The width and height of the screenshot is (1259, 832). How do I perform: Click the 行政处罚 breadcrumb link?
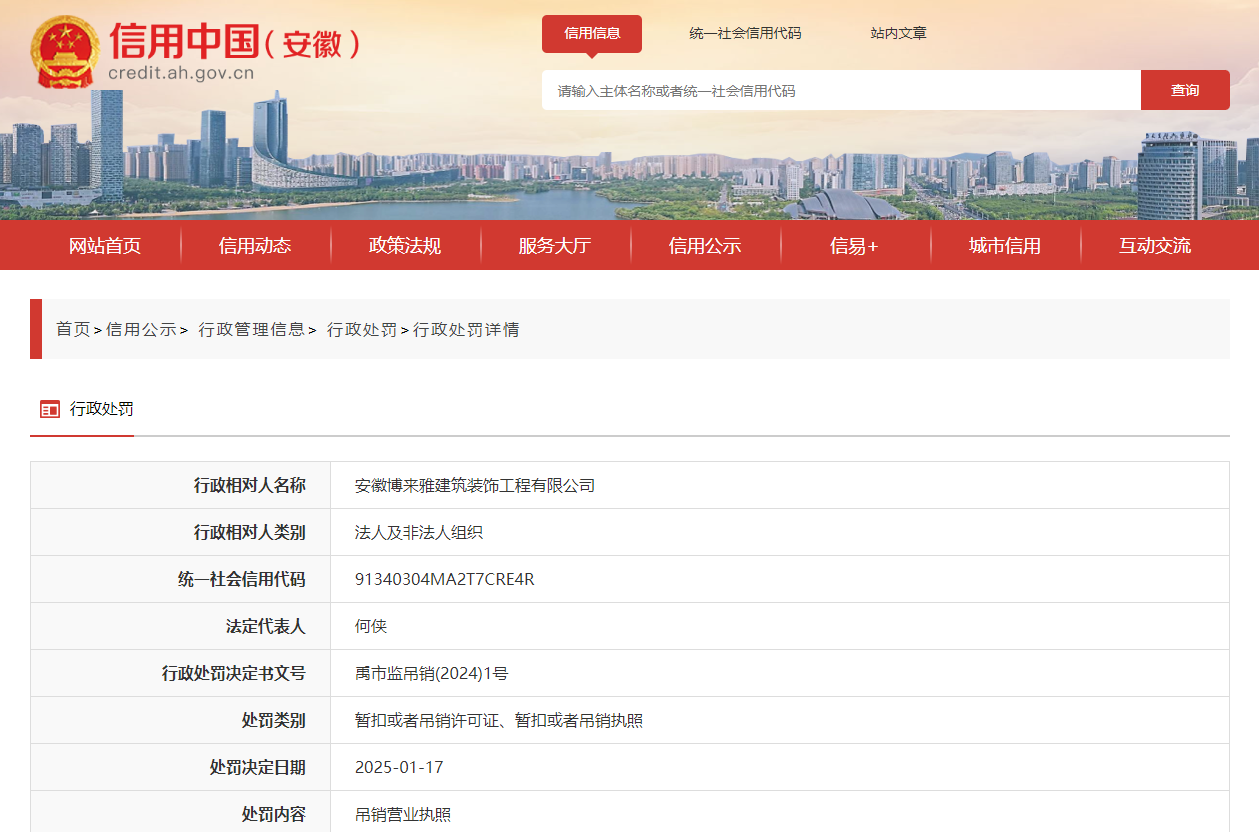coord(362,329)
